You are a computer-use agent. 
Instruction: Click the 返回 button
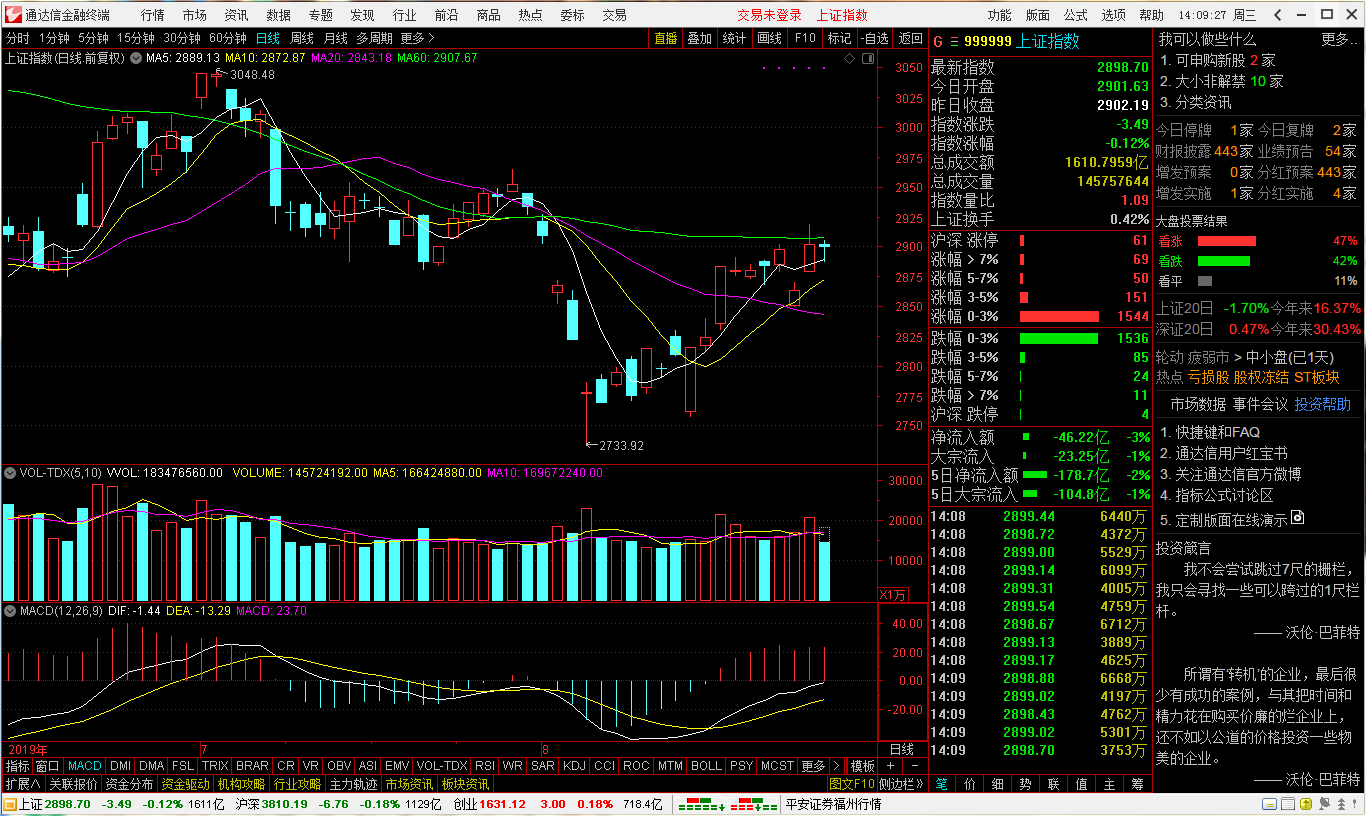(x=910, y=38)
